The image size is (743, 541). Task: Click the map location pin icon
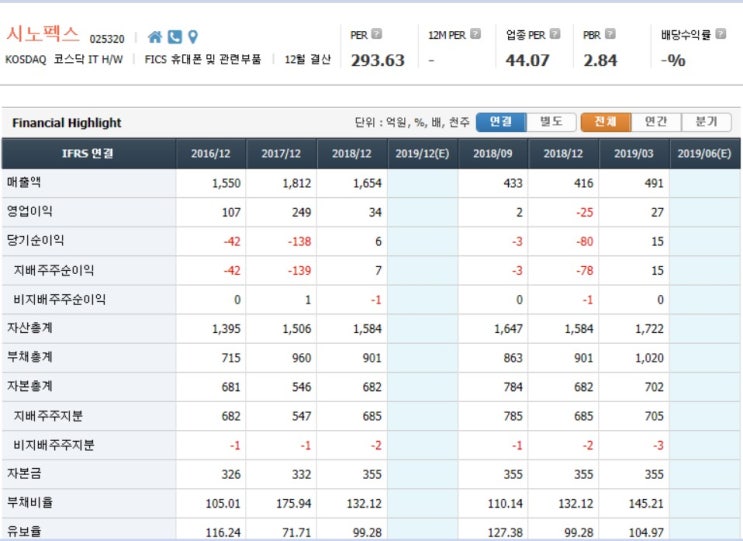(193, 36)
